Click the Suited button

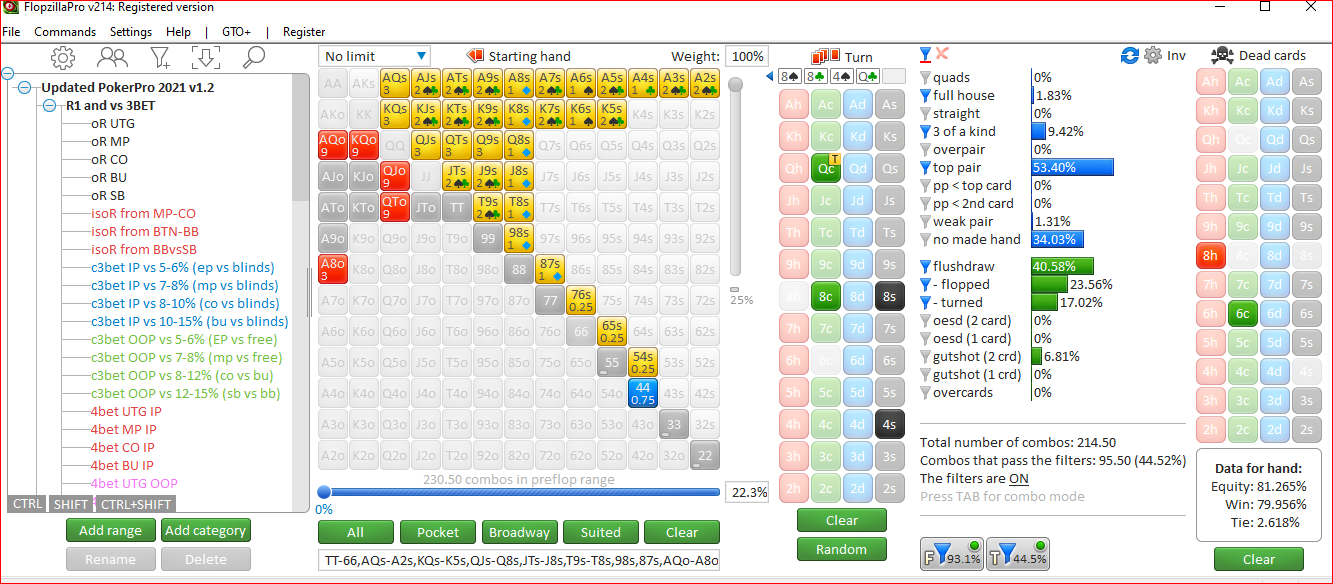tap(600, 533)
